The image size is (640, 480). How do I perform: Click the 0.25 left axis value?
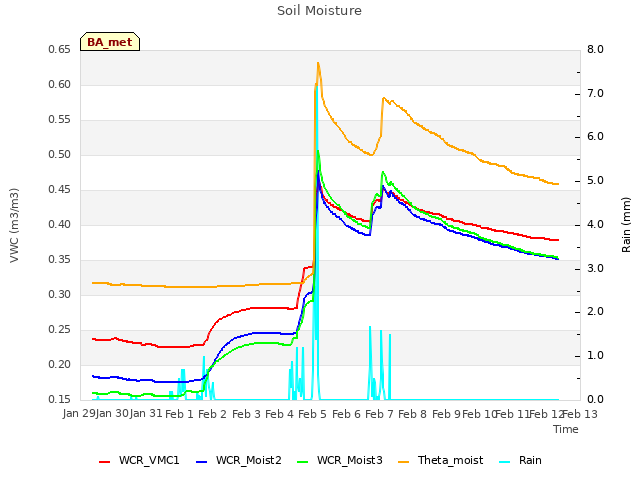point(59,329)
